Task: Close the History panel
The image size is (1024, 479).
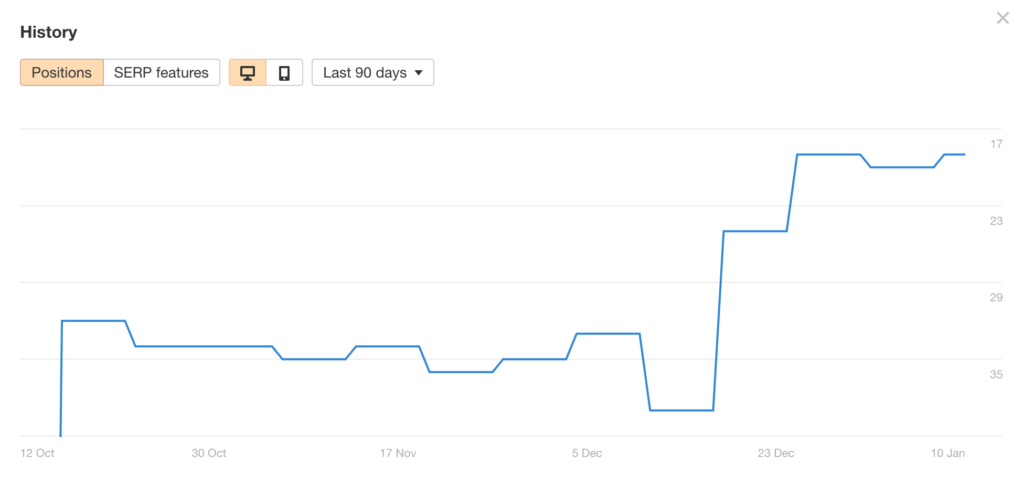Action: pos(1002,18)
